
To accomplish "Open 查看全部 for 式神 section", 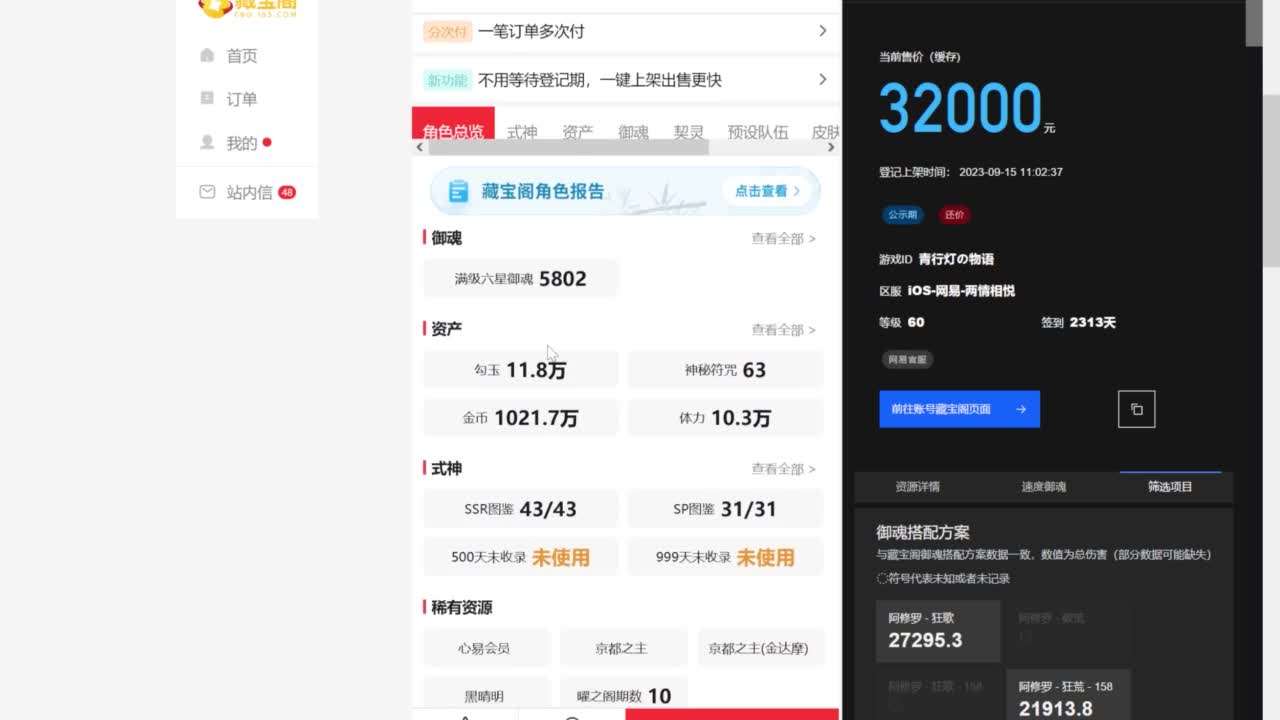I will point(783,469).
